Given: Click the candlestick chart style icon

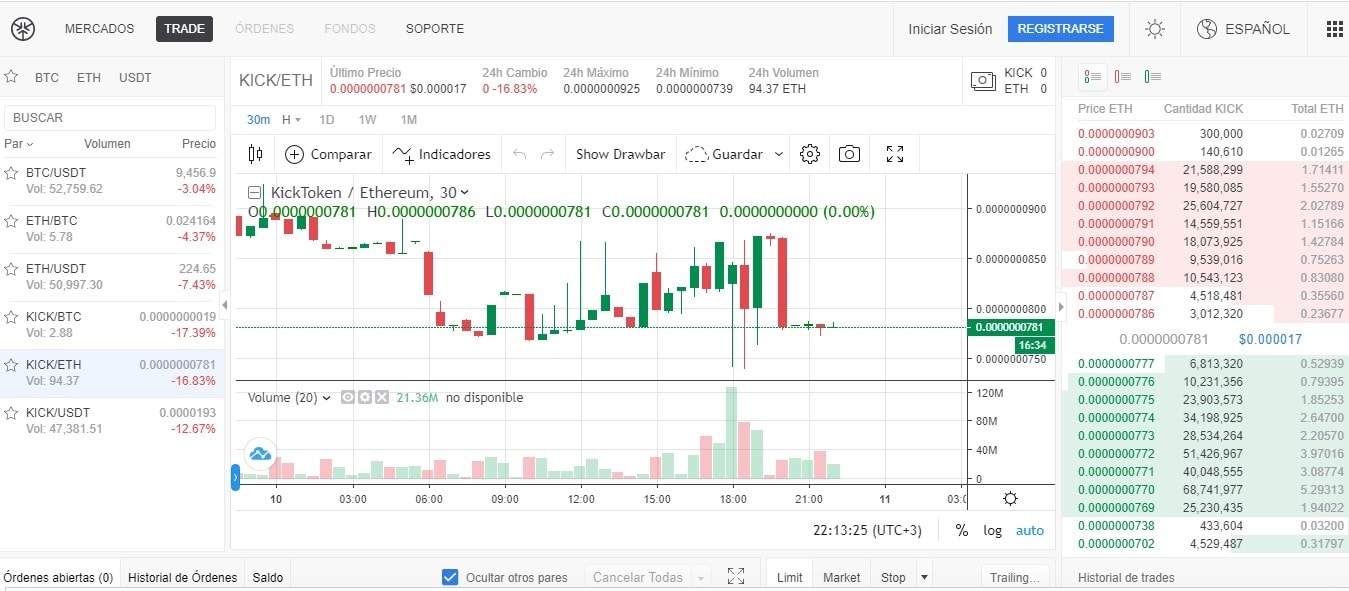Looking at the screenshot, I should [255, 154].
